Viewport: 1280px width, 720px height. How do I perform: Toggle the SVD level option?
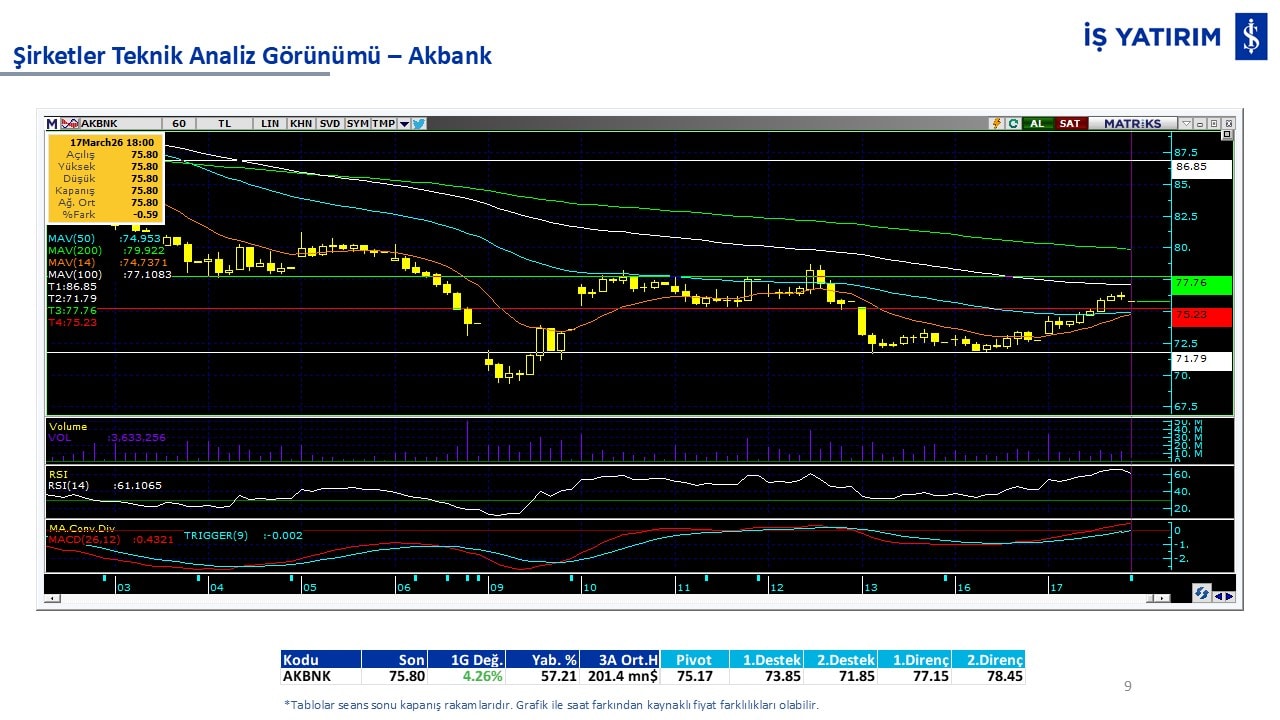tap(330, 124)
